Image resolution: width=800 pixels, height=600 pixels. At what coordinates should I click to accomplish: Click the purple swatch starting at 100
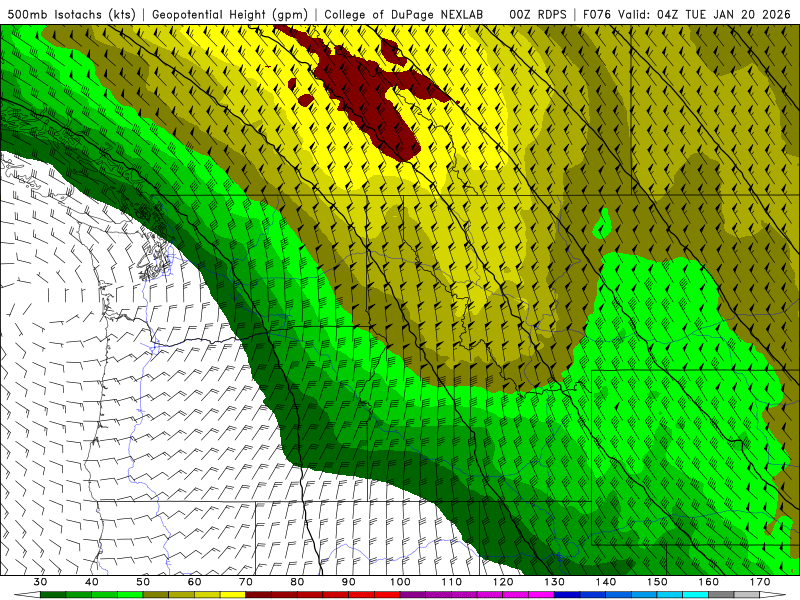click(x=413, y=595)
